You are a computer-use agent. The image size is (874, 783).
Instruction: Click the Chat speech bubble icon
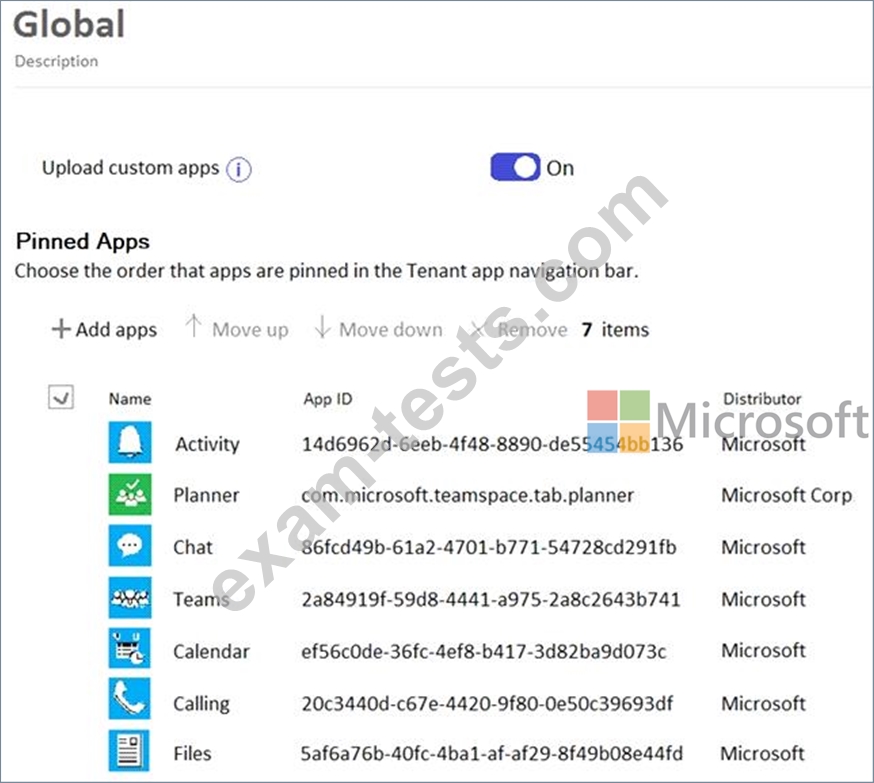pyautogui.click(x=130, y=547)
